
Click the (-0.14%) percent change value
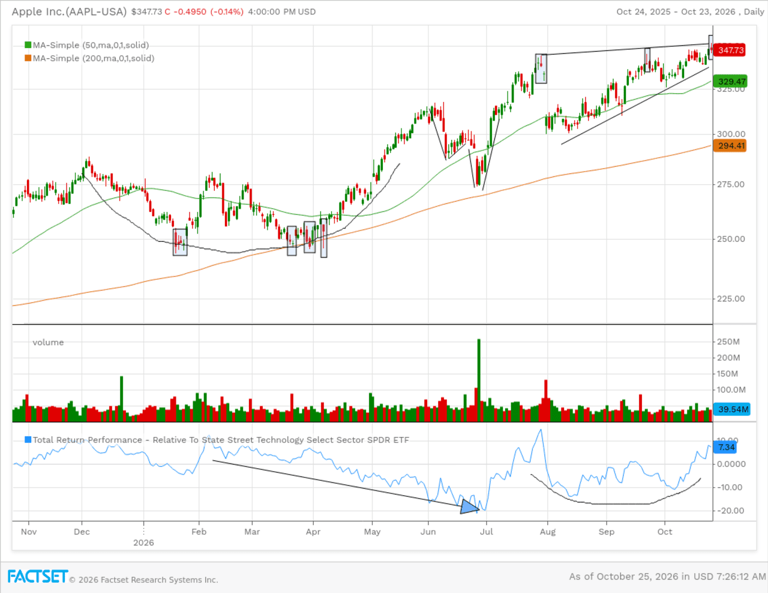(226, 12)
